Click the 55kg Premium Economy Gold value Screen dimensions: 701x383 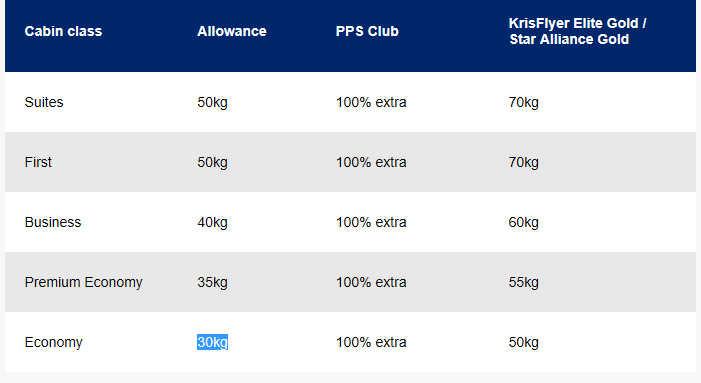click(524, 282)
